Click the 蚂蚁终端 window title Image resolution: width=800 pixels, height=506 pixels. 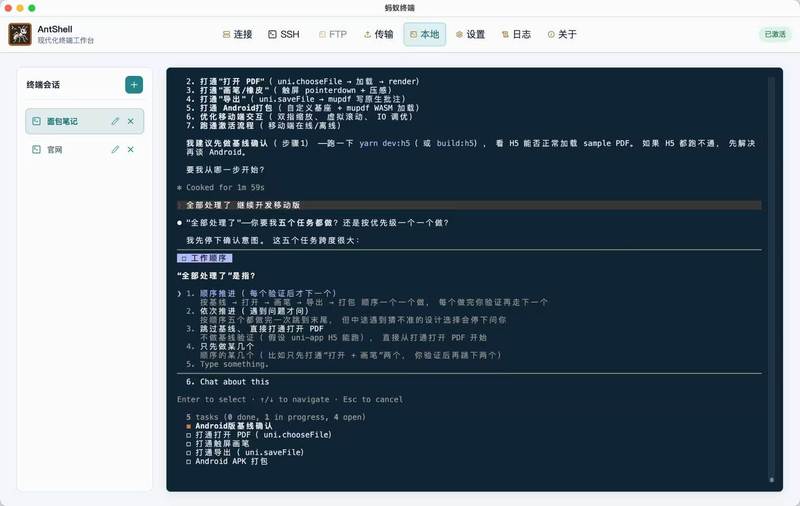tap(399, 8)
